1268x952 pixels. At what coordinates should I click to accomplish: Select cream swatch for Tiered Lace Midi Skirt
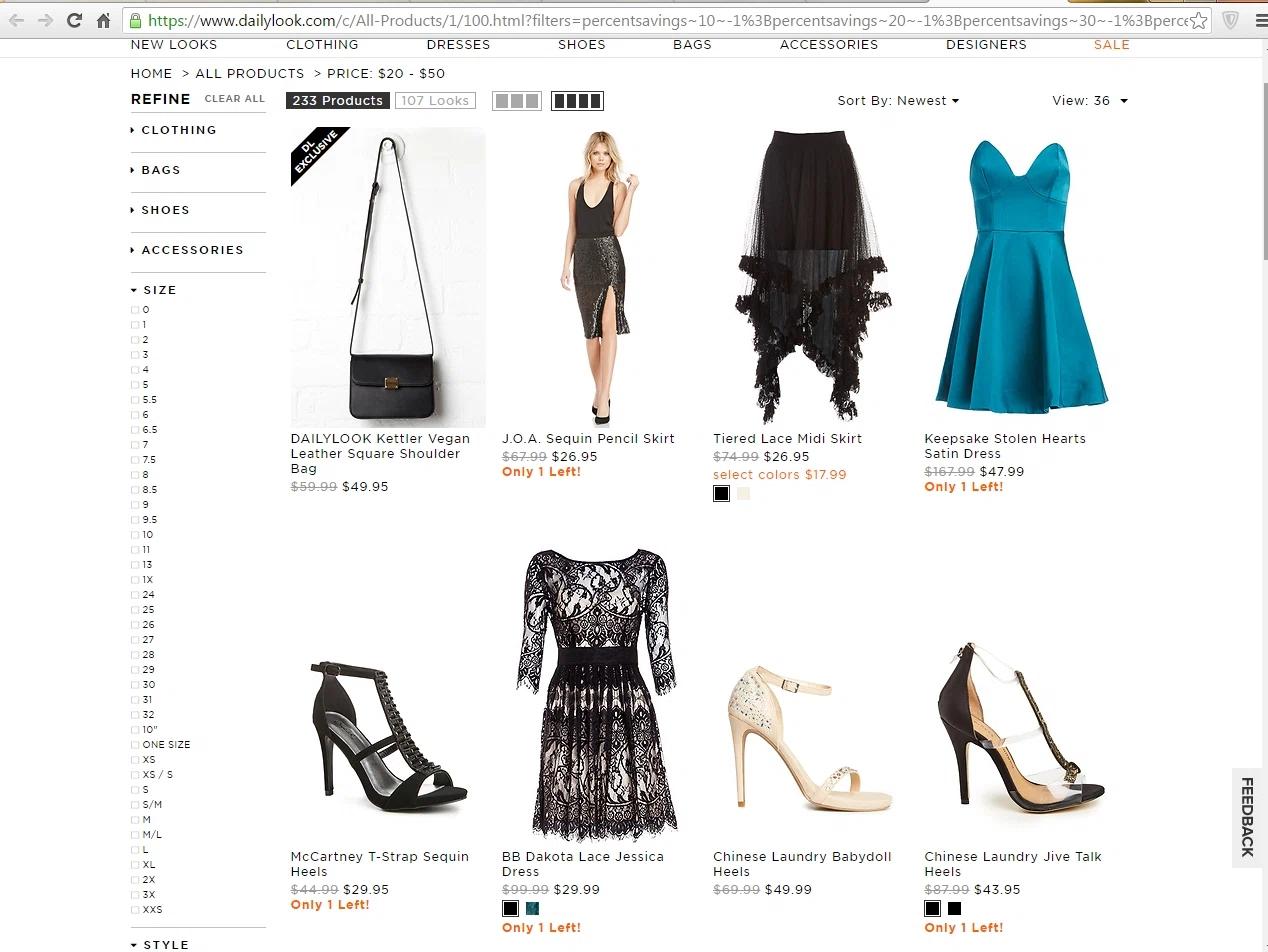743,493
